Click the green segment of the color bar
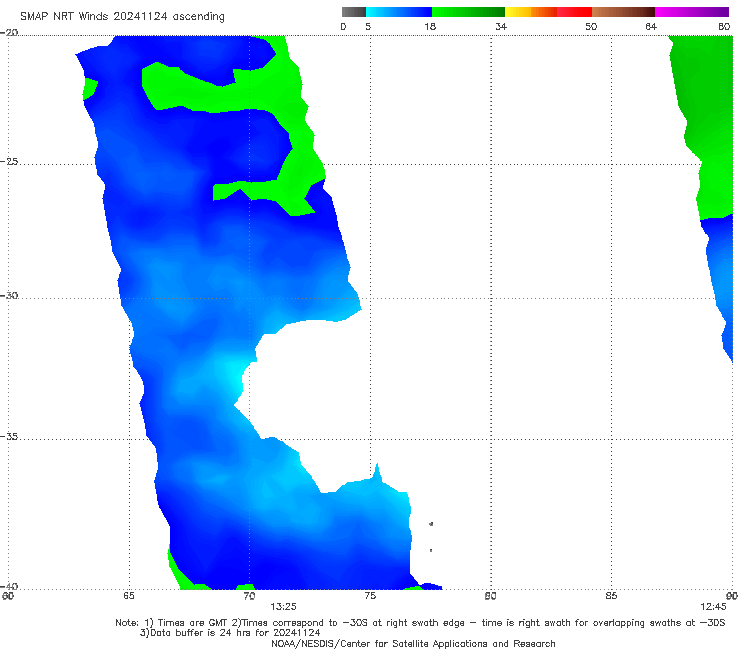 (x=468, y=12)
